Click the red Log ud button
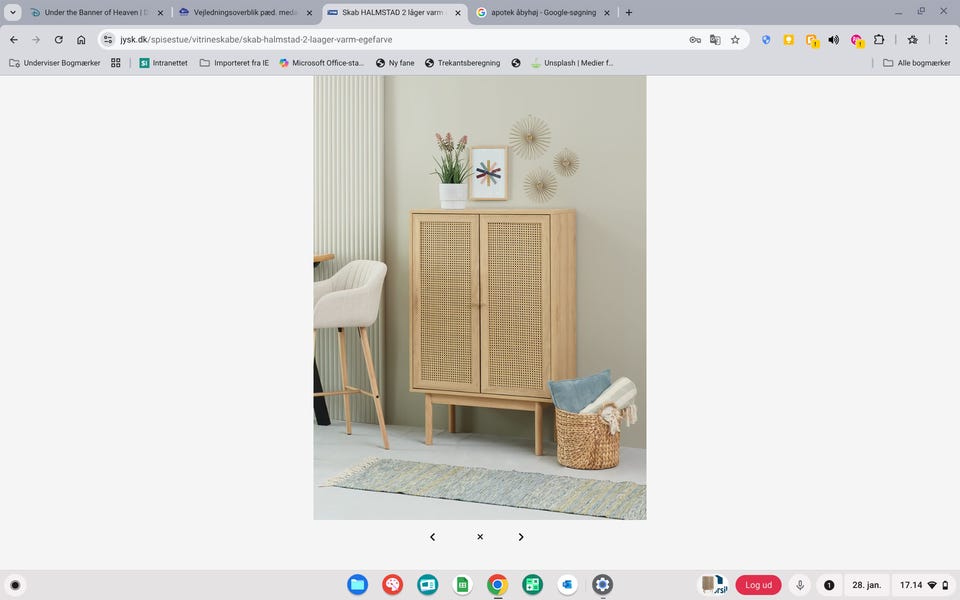This screenshot has height=600, width=960. tap(758, 585)
